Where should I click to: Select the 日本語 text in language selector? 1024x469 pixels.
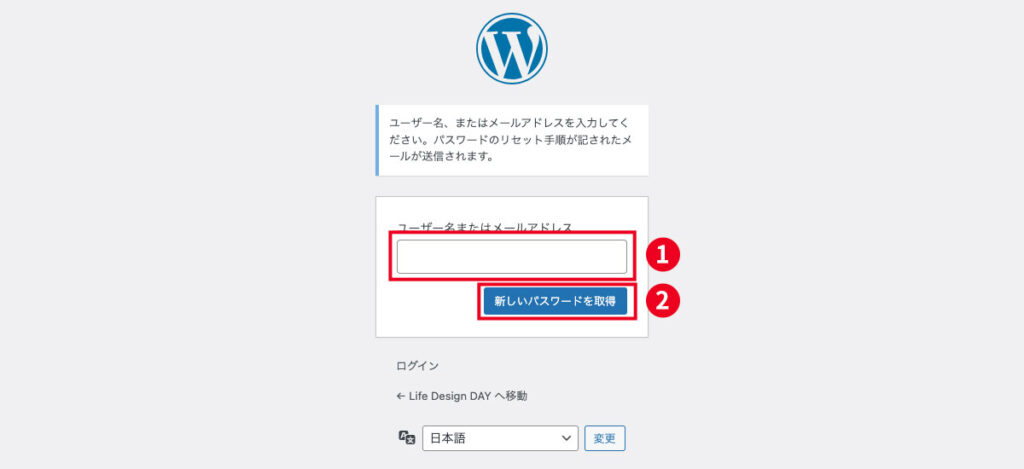pyautogui.click(x=448, y=439)
